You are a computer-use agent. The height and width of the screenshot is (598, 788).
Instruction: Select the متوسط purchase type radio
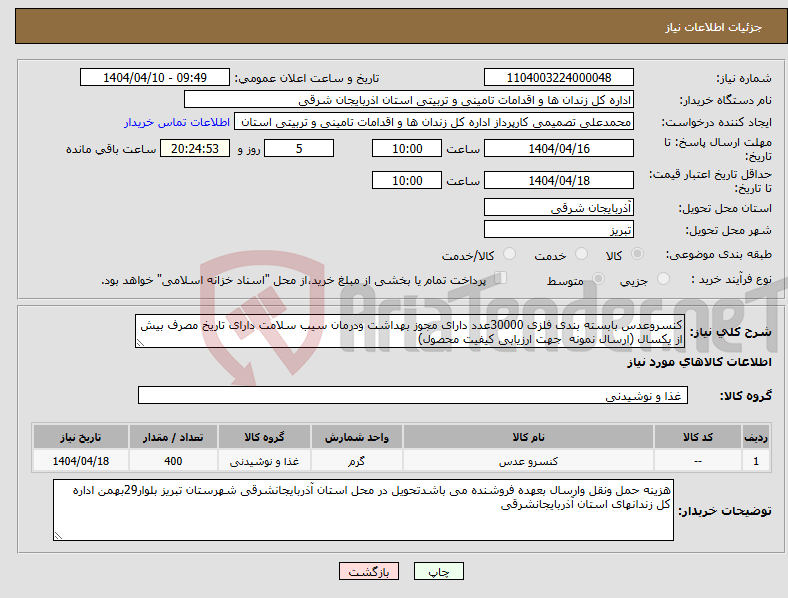pyautogui.click(x=598, y=279)
